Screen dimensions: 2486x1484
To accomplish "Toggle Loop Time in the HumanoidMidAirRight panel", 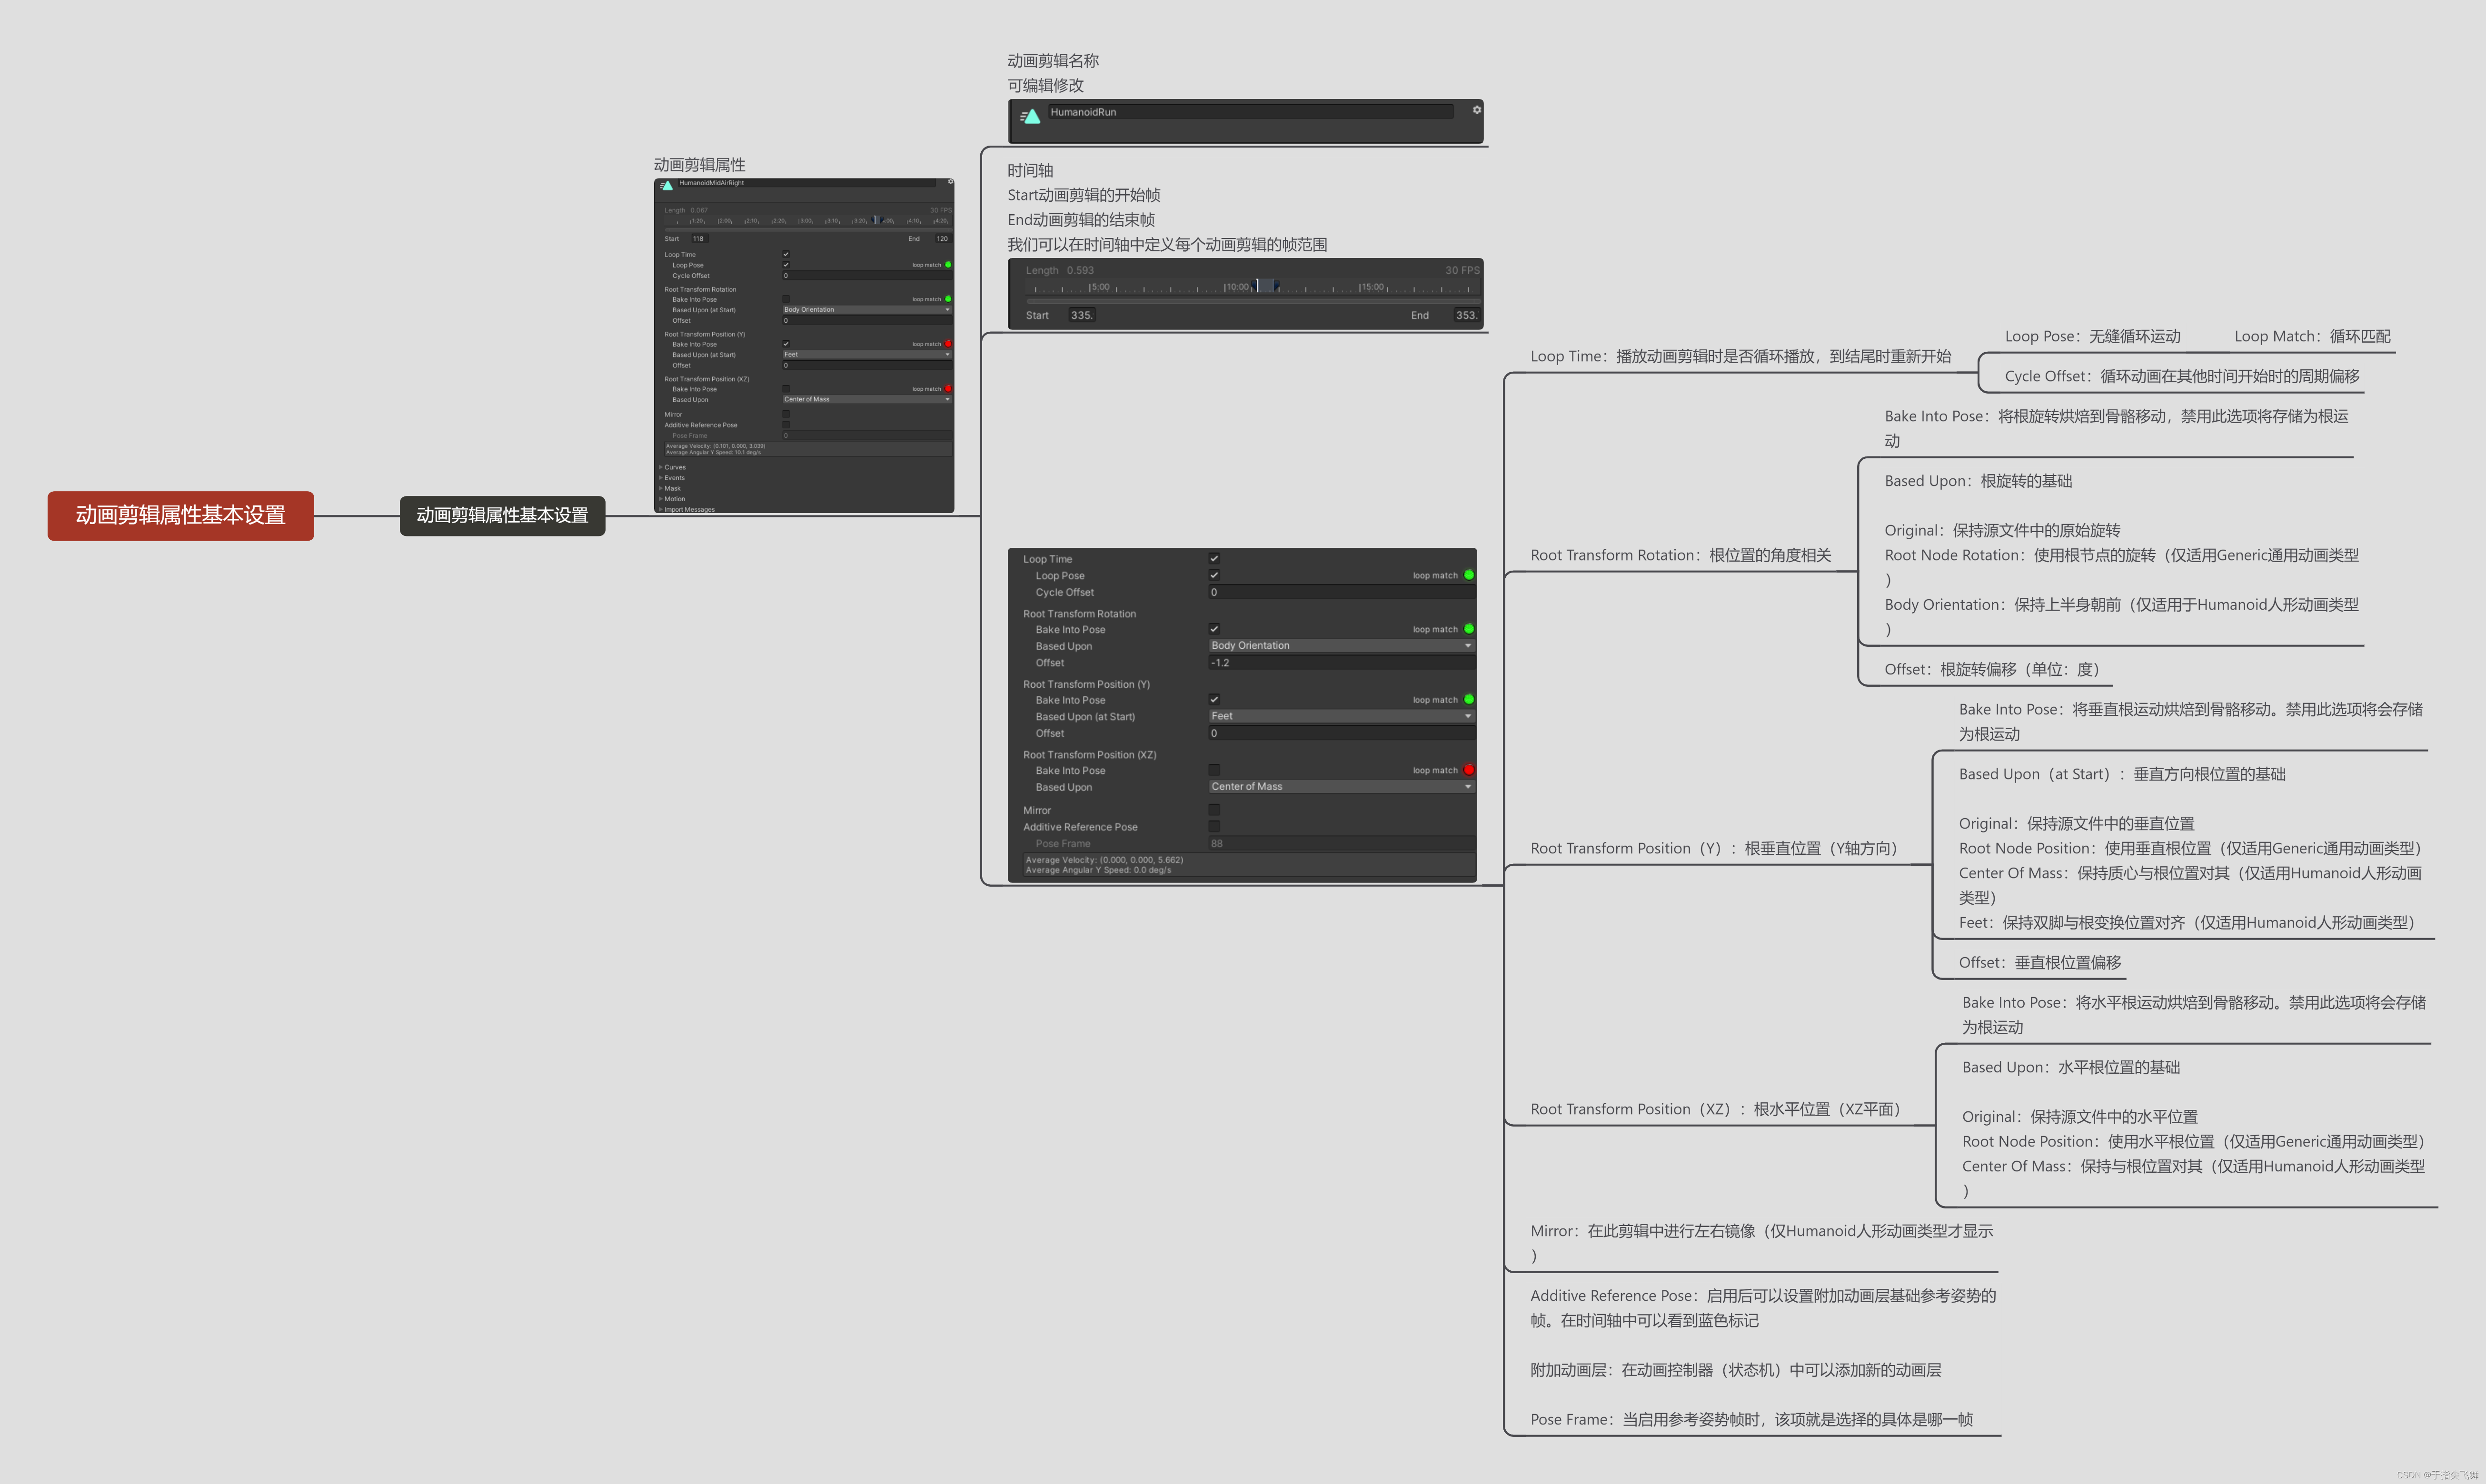I will pos(786,254).
